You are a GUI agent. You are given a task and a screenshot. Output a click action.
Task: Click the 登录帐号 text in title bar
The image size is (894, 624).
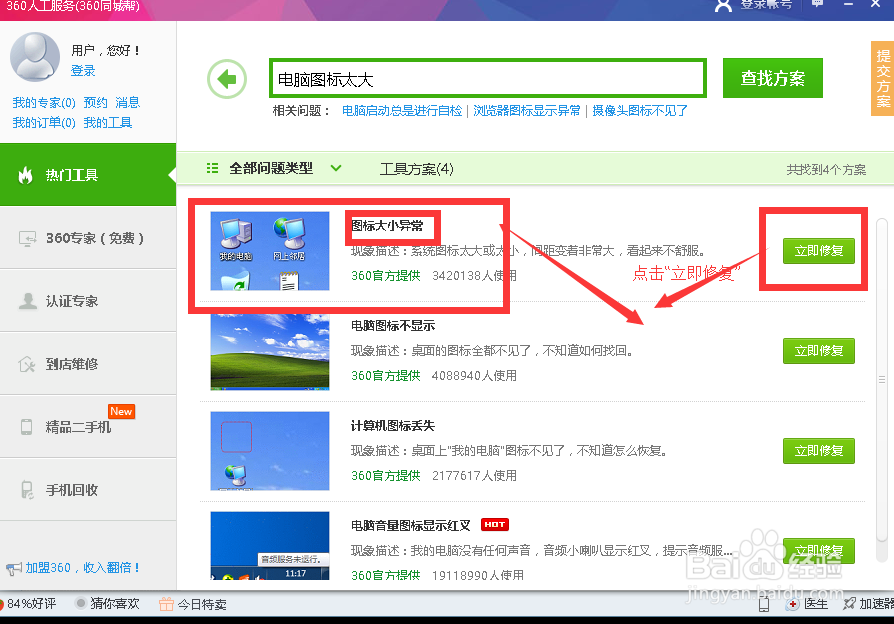pos(765,4)
